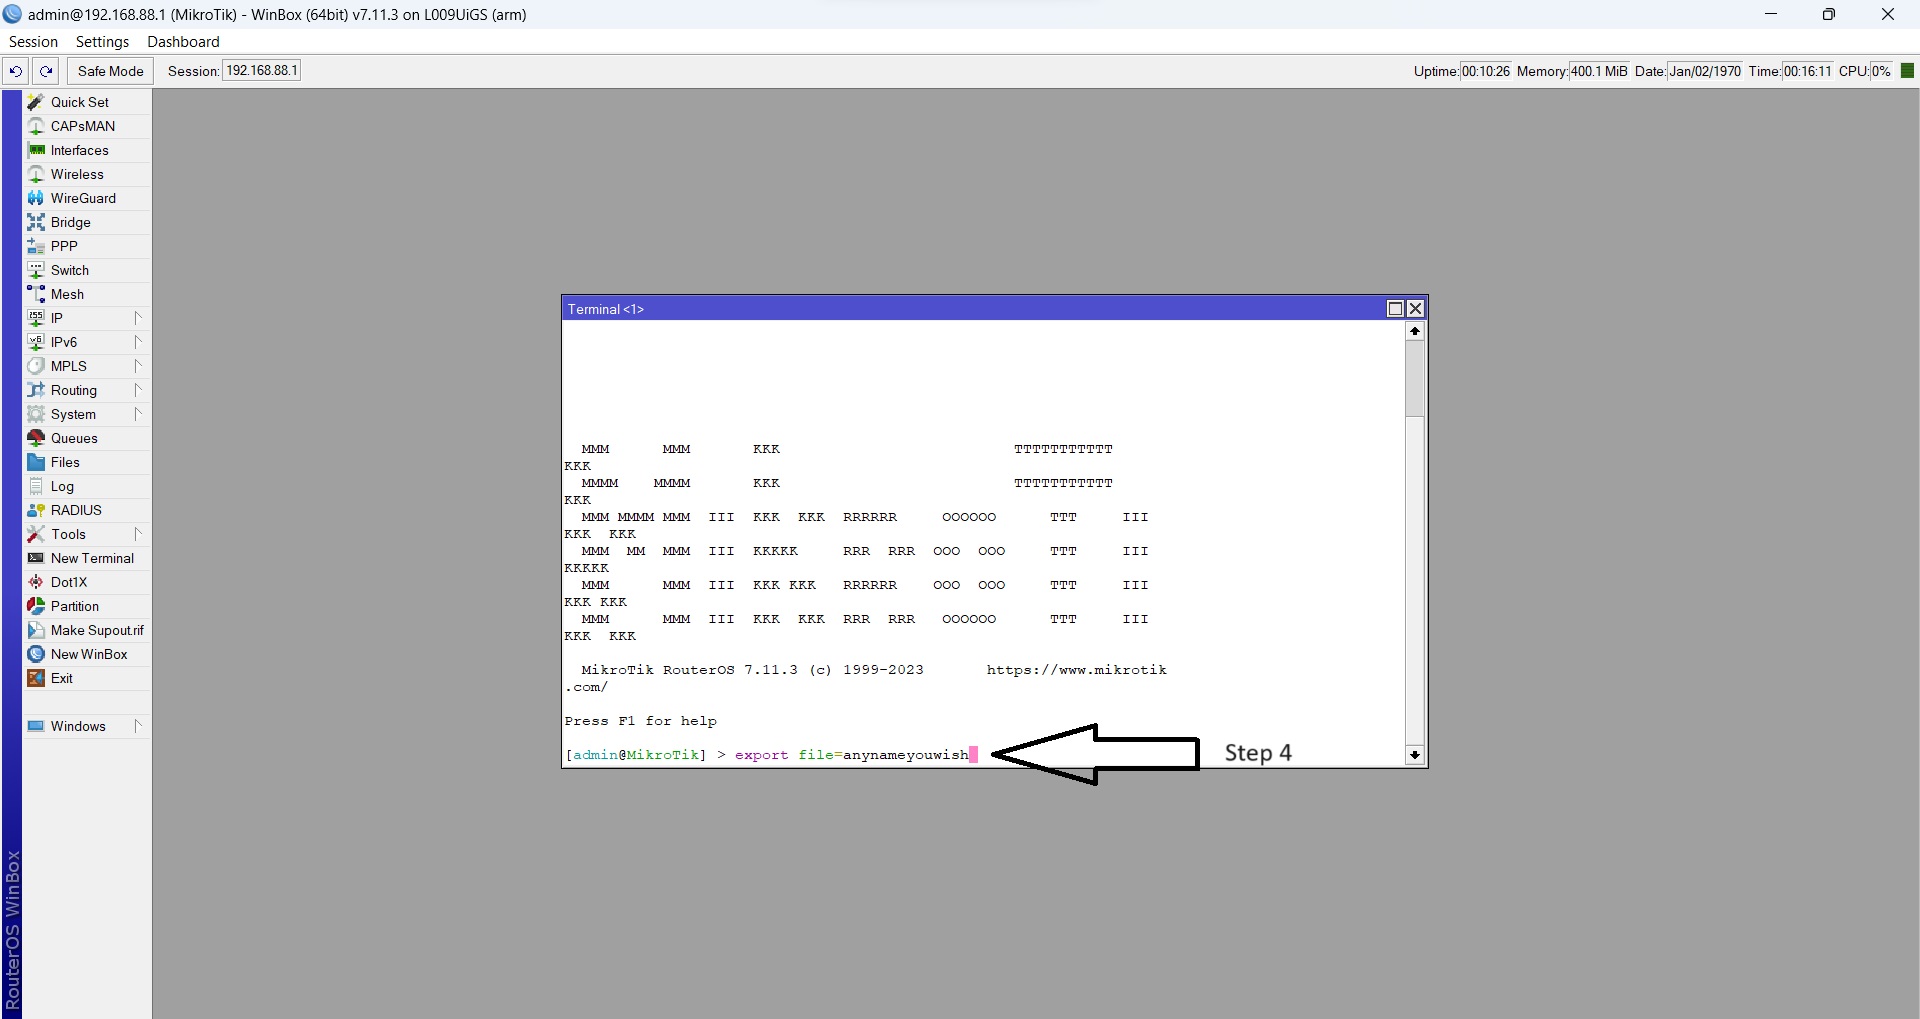Screen dimensions: 1920x1019
Task: Click the Uptime value
Action: (1485, 71)
